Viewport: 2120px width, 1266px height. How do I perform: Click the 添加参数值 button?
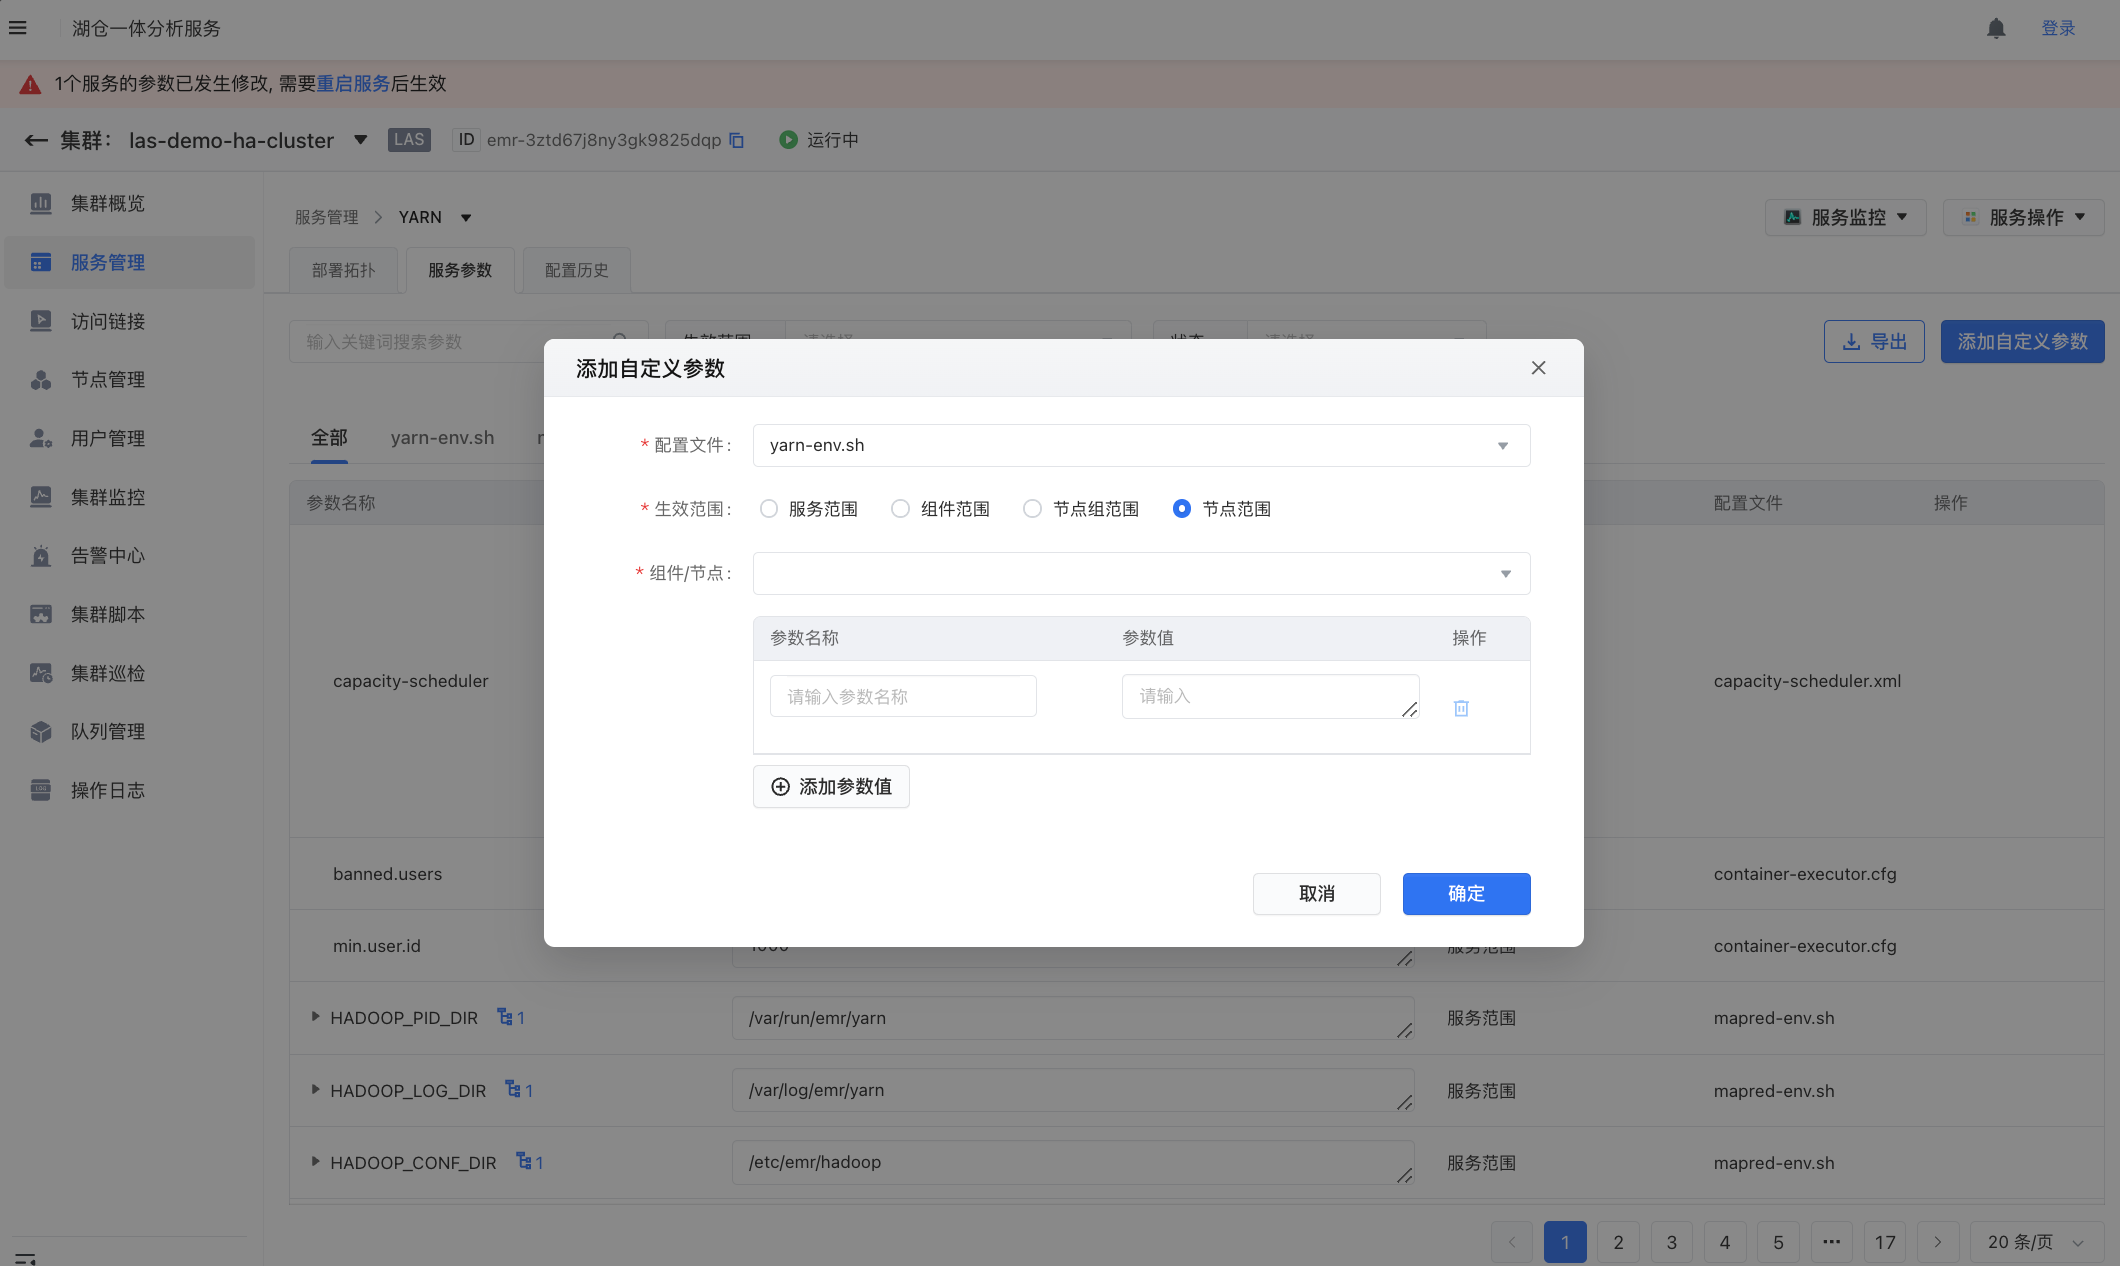(831, 787)
